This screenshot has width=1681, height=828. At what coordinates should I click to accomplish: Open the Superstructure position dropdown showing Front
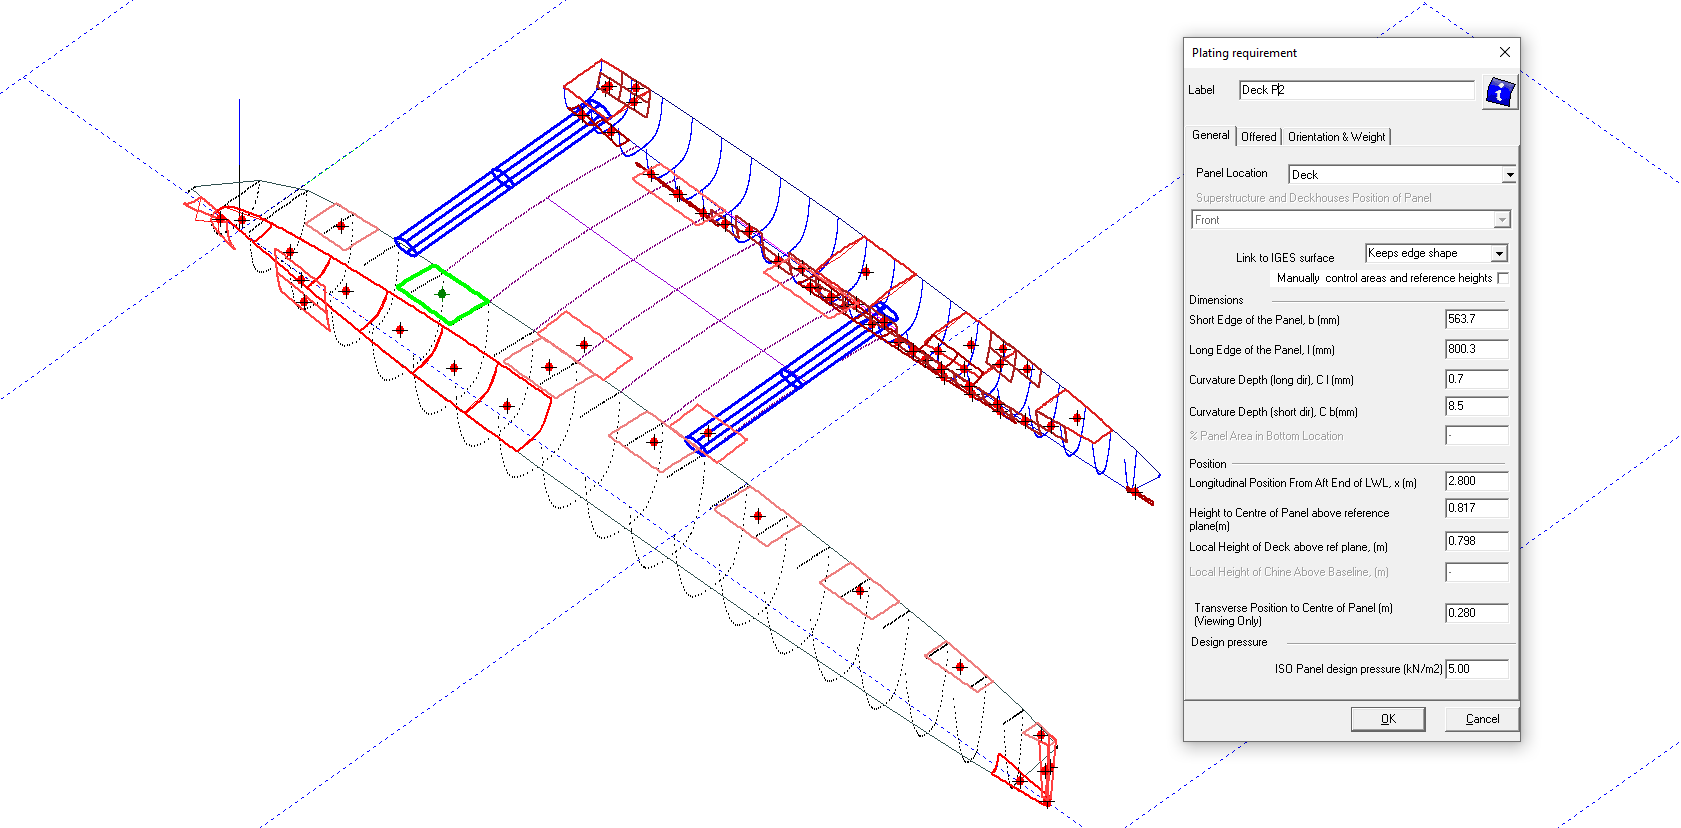[x=1501, y=220]
